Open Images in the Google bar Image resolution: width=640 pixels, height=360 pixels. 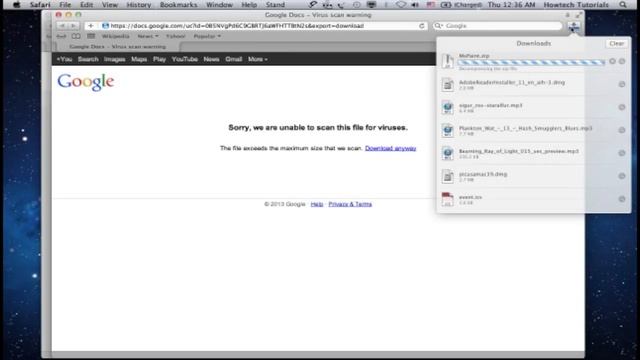114,59
